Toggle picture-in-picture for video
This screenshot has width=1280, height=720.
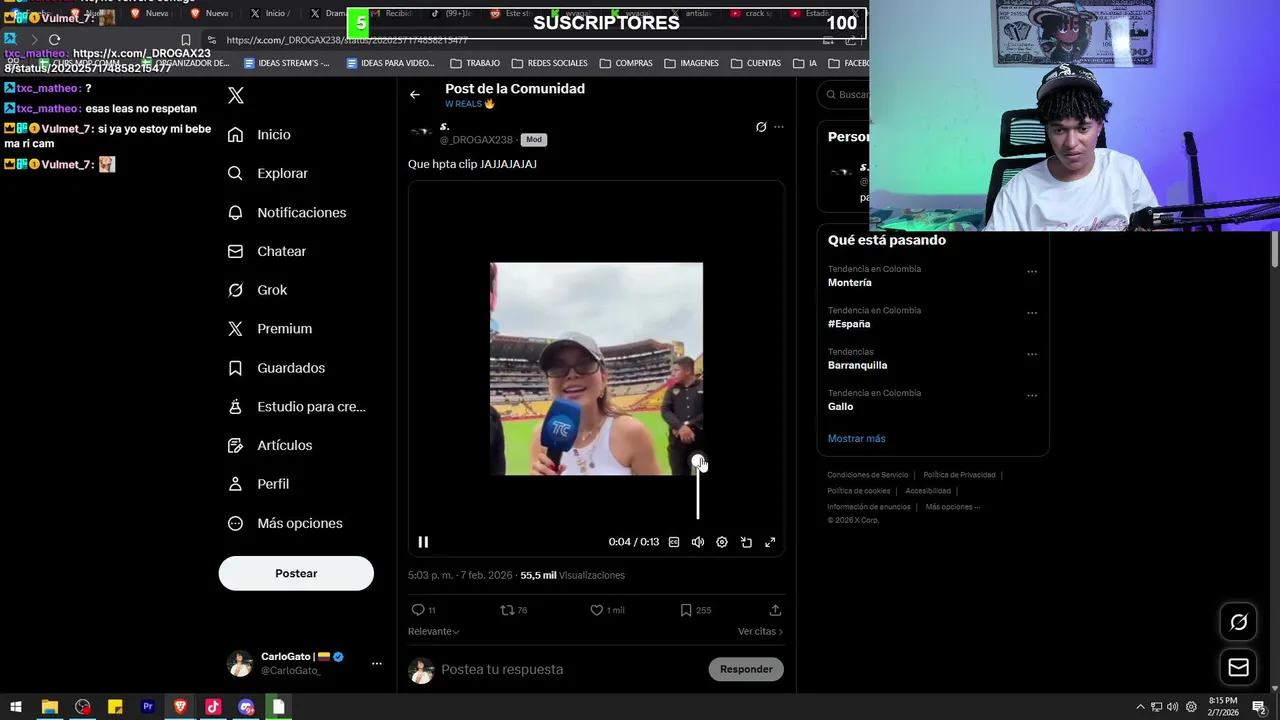(x=746, y=542)
